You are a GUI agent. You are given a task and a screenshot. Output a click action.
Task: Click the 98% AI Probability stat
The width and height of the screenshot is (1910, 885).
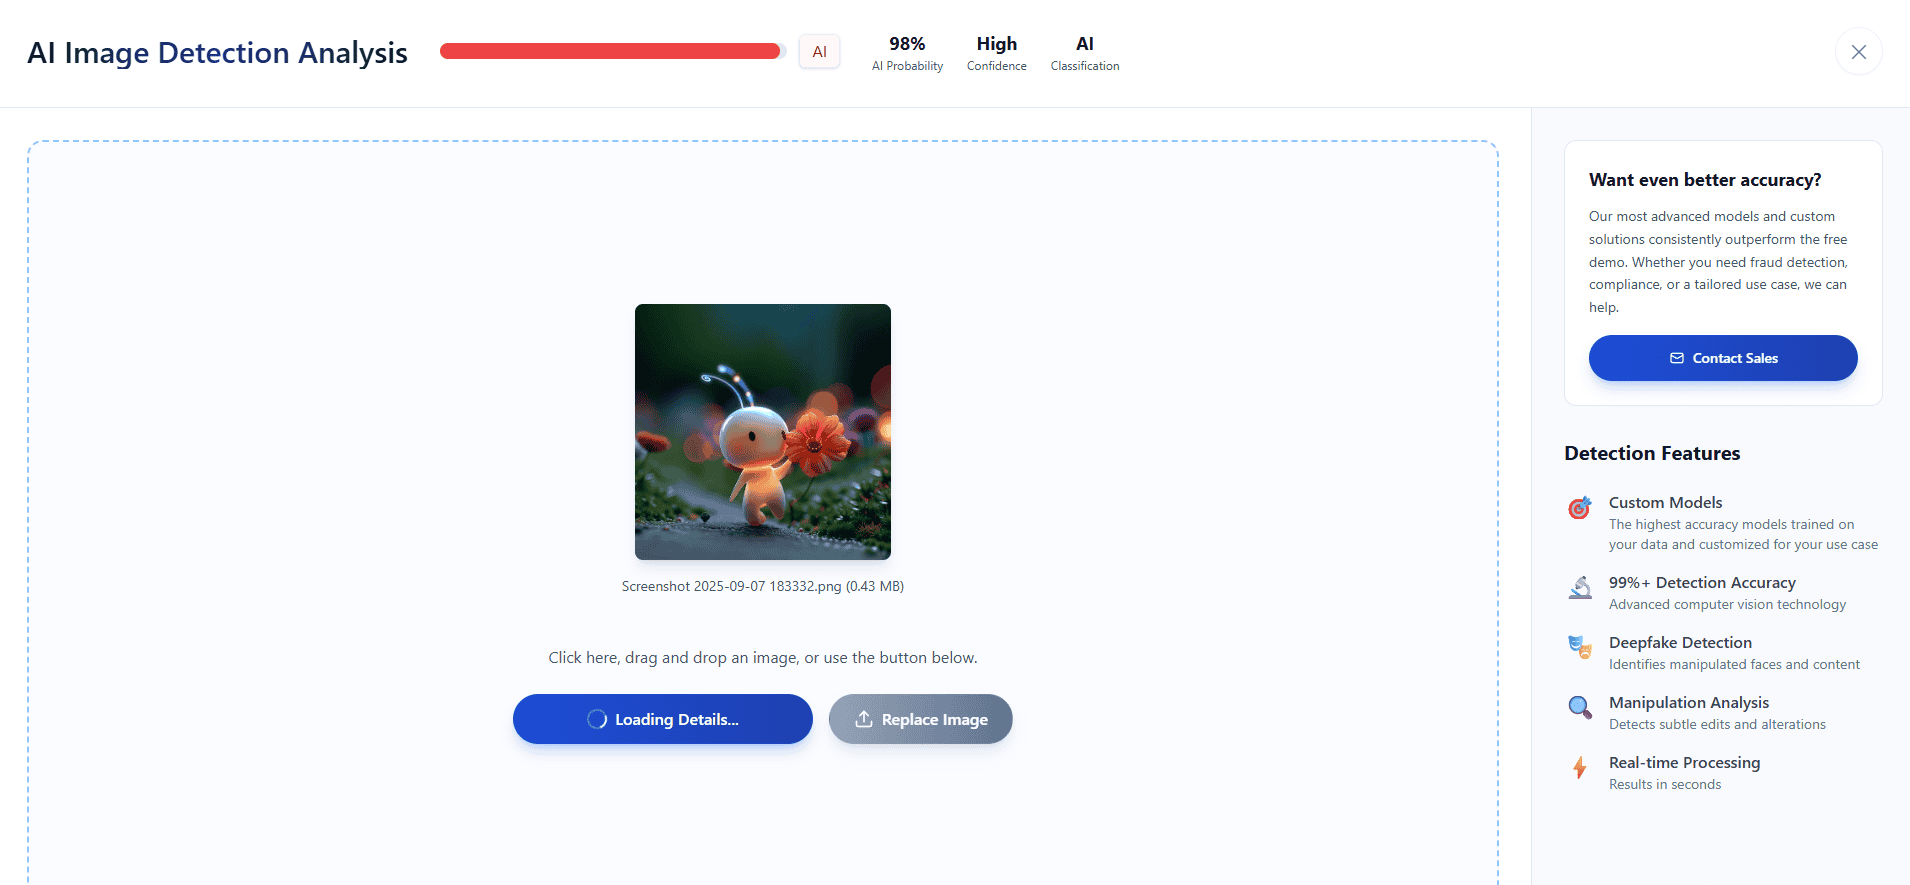907,53
